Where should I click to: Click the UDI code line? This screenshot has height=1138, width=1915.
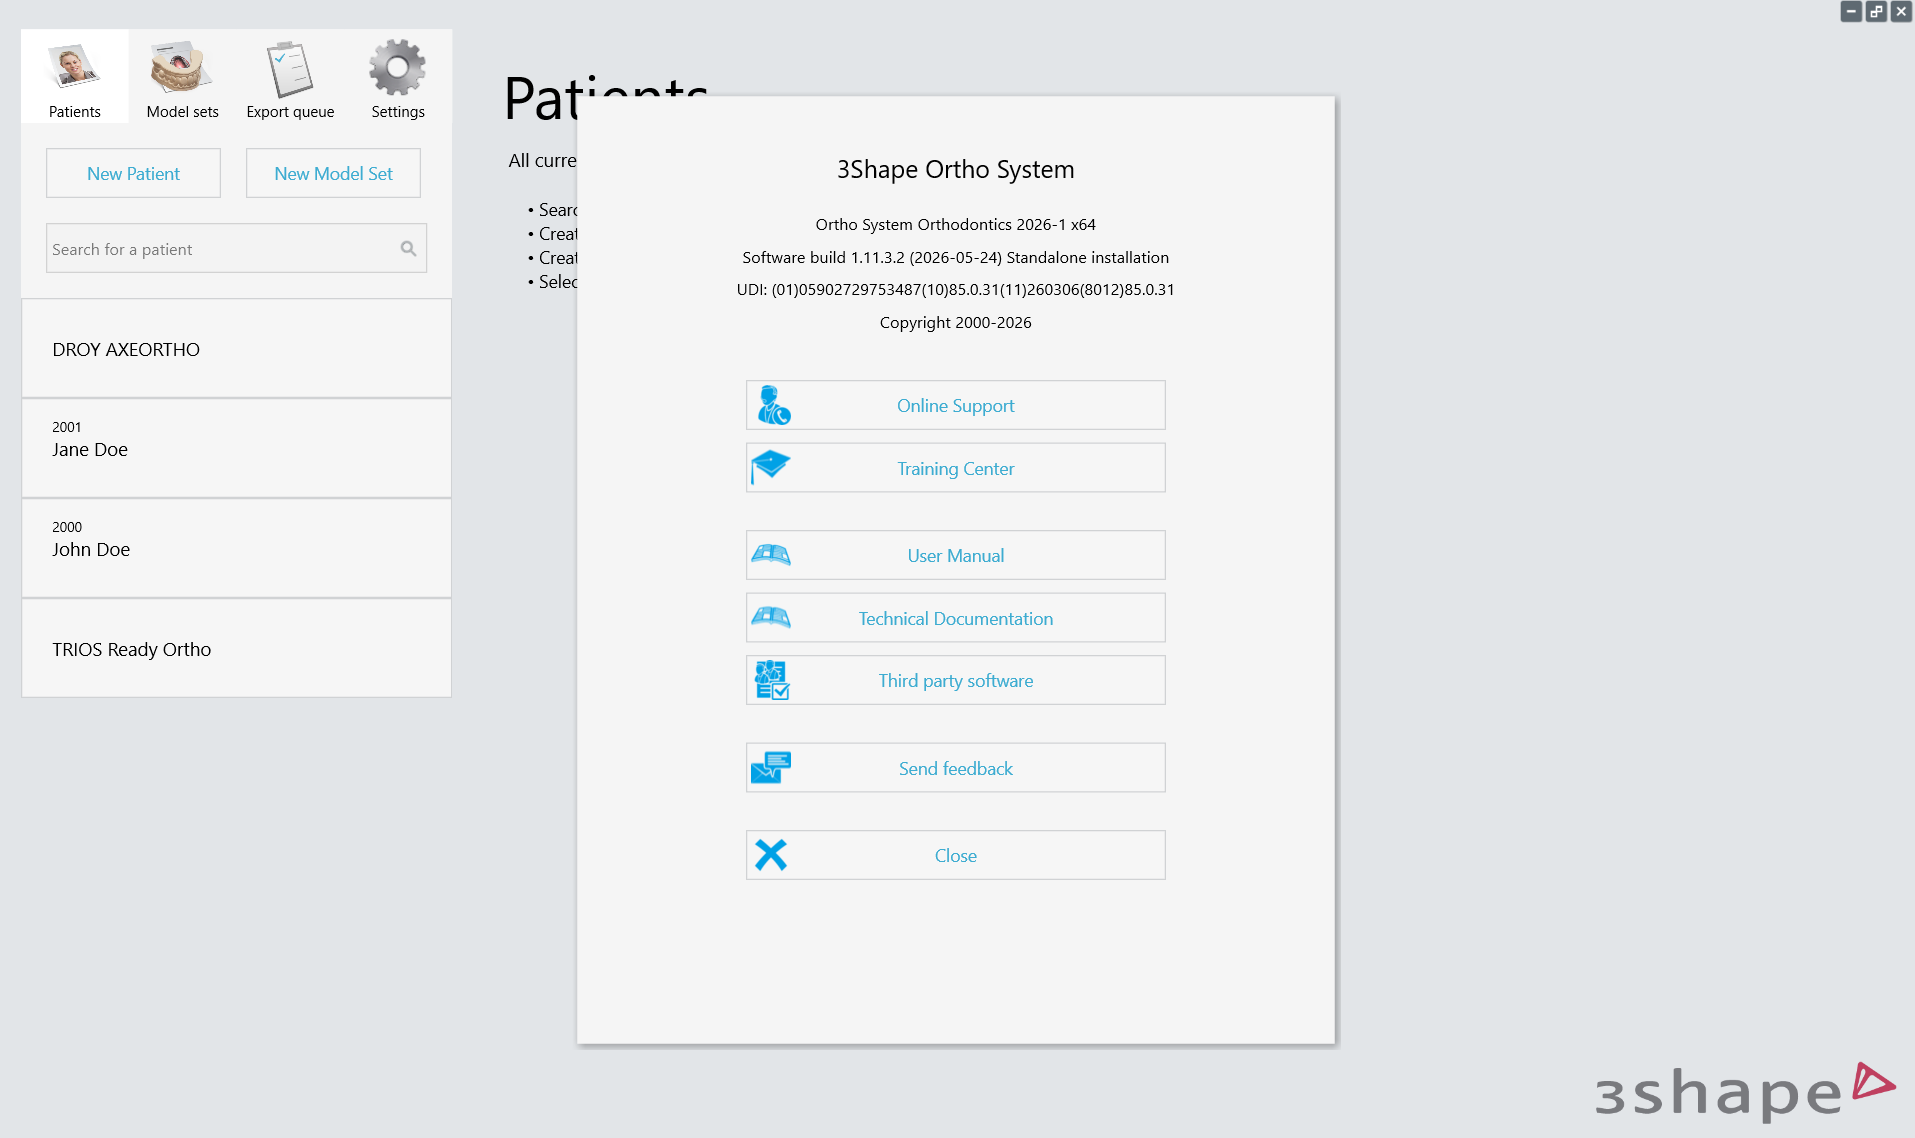pyautogui.click(x=955, y=290)
